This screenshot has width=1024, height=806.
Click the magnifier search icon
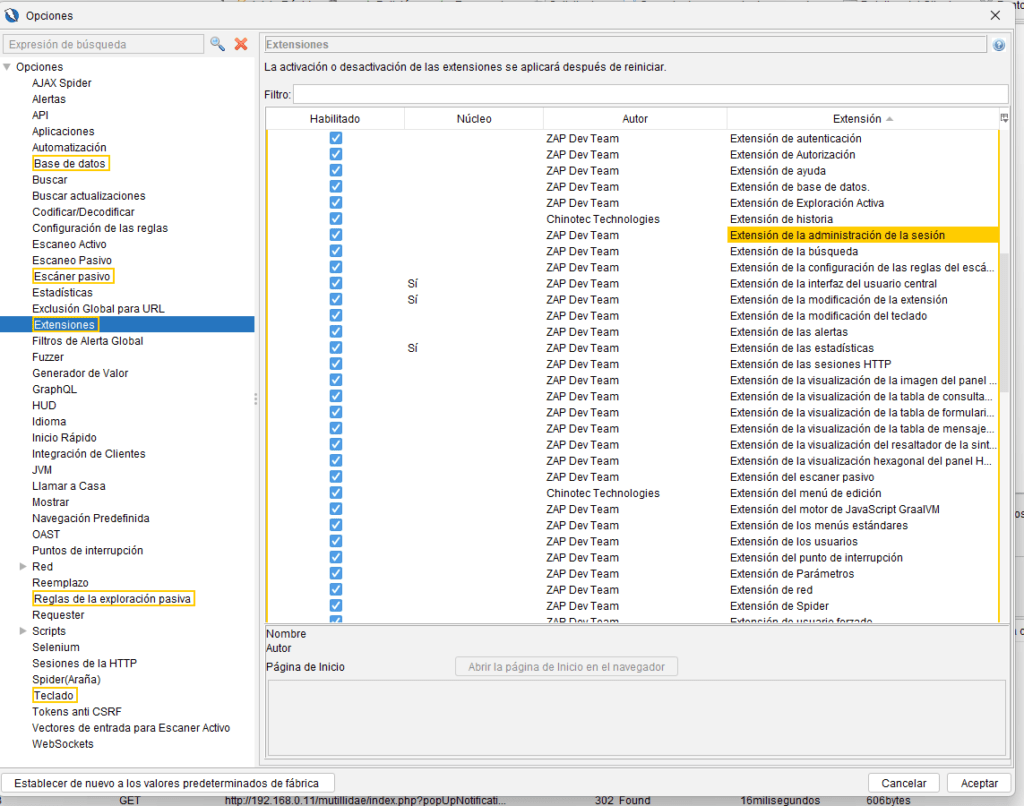[x=217, y=44]
